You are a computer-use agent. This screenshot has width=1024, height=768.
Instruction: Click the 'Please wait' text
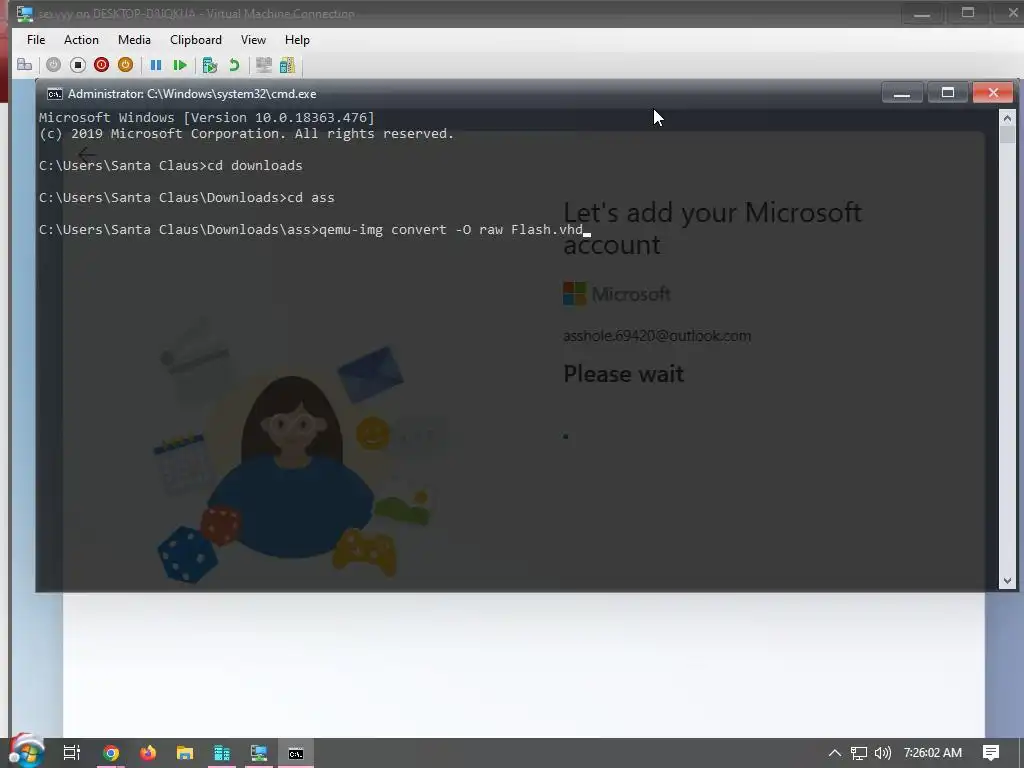(624, 374)
